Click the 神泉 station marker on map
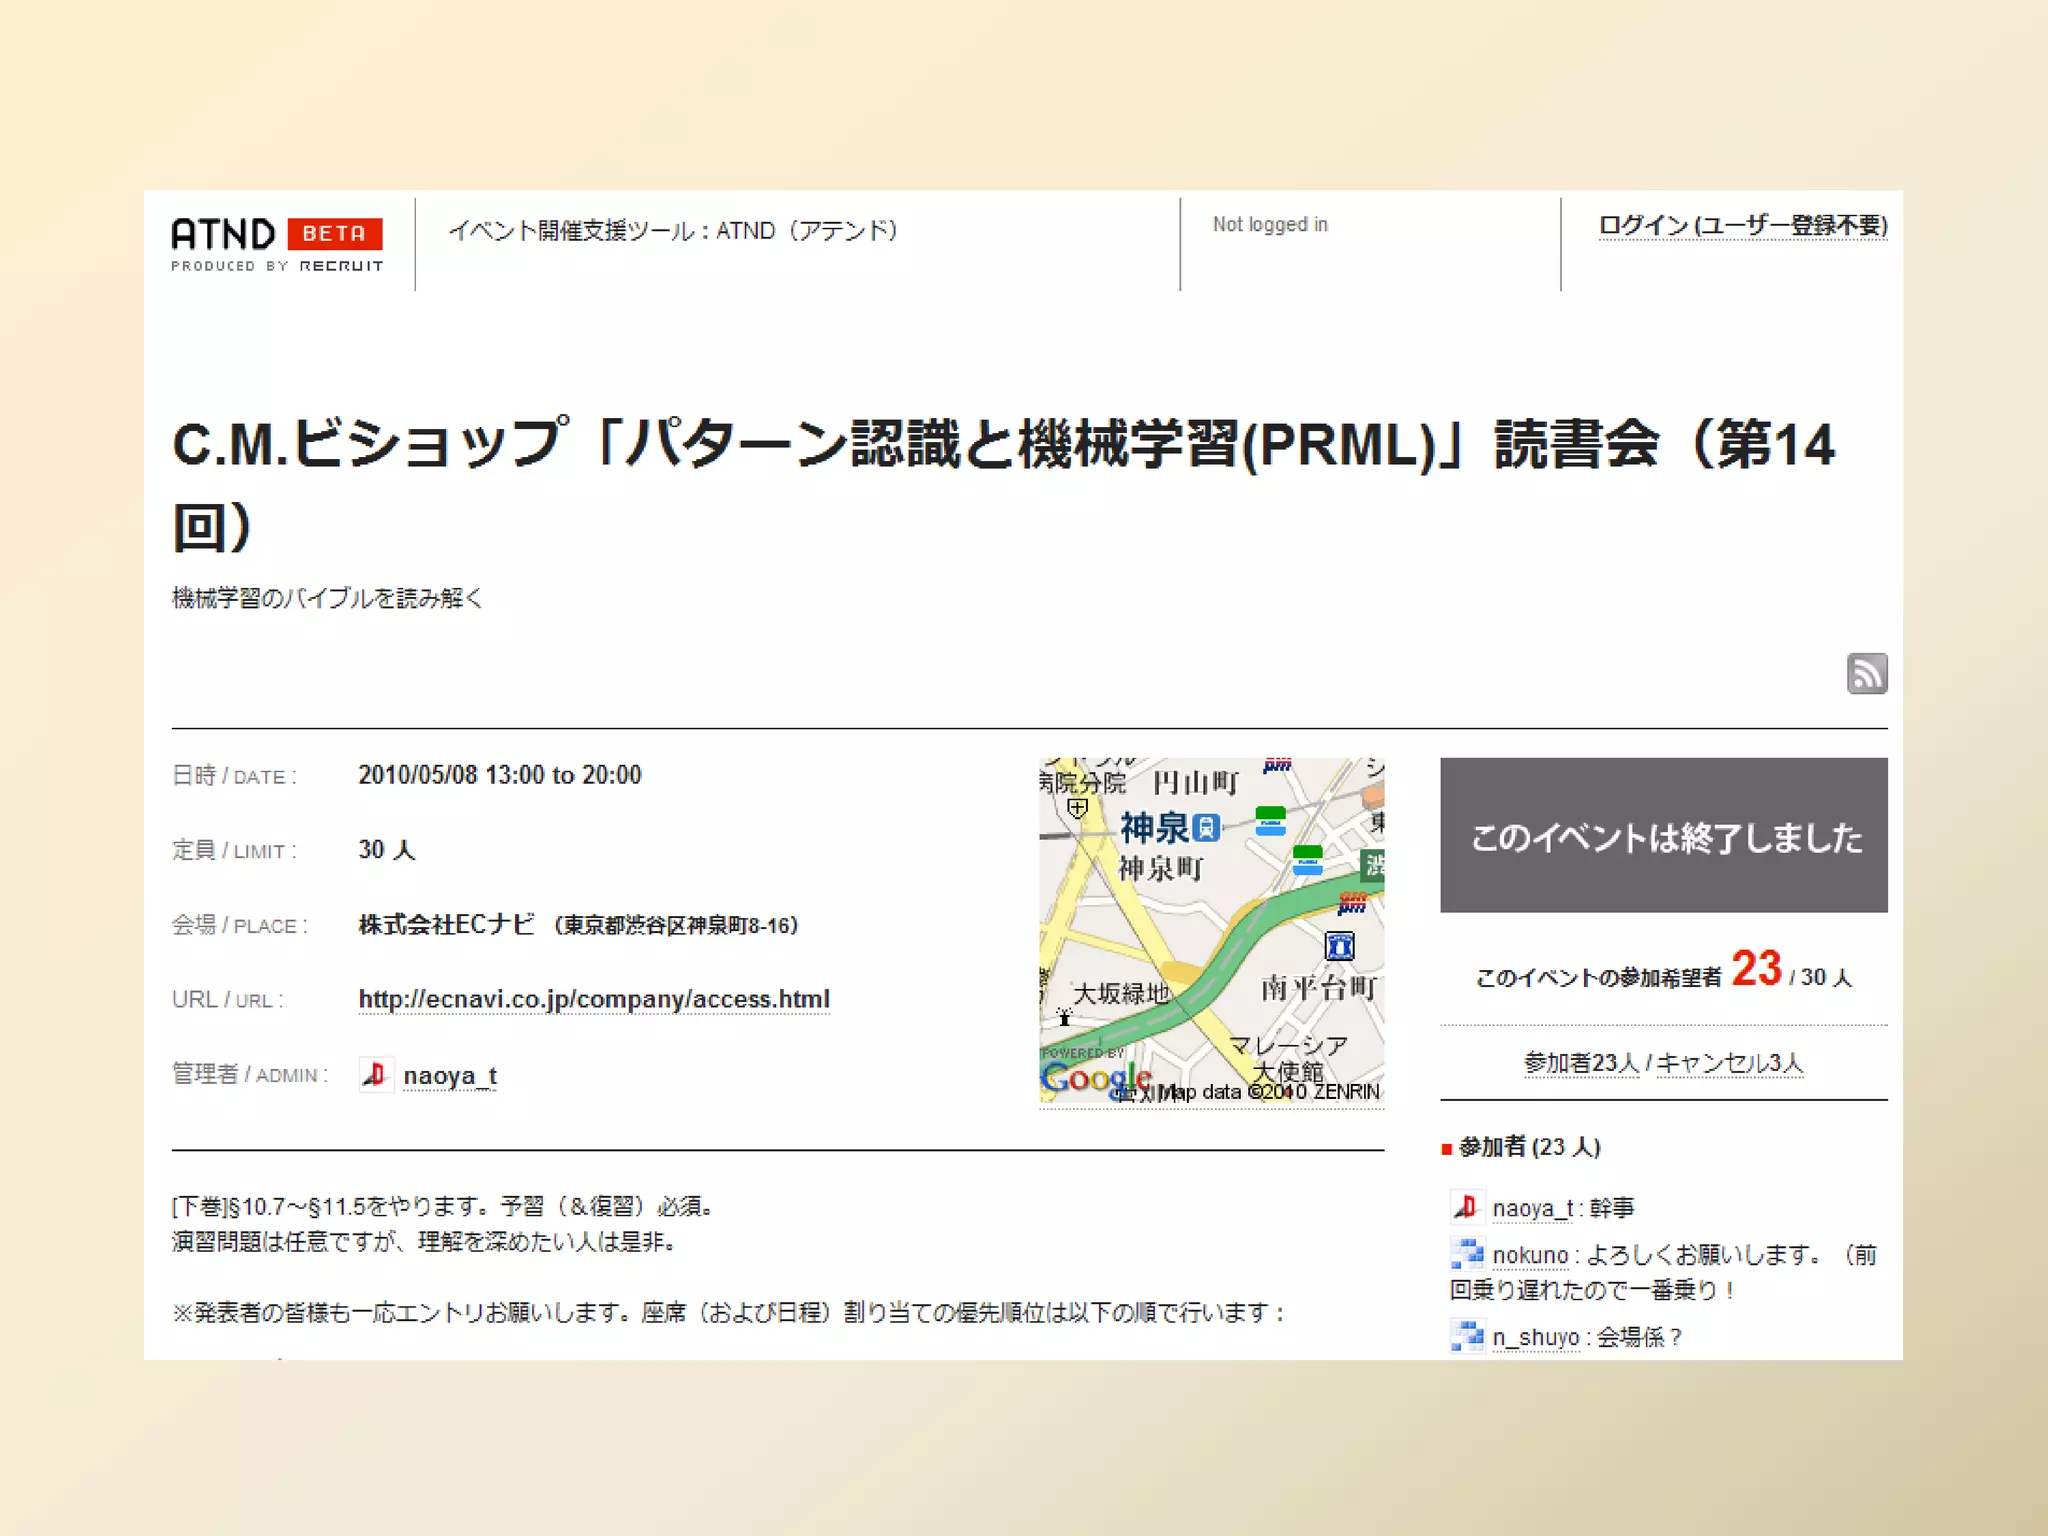 [1207, 828]
